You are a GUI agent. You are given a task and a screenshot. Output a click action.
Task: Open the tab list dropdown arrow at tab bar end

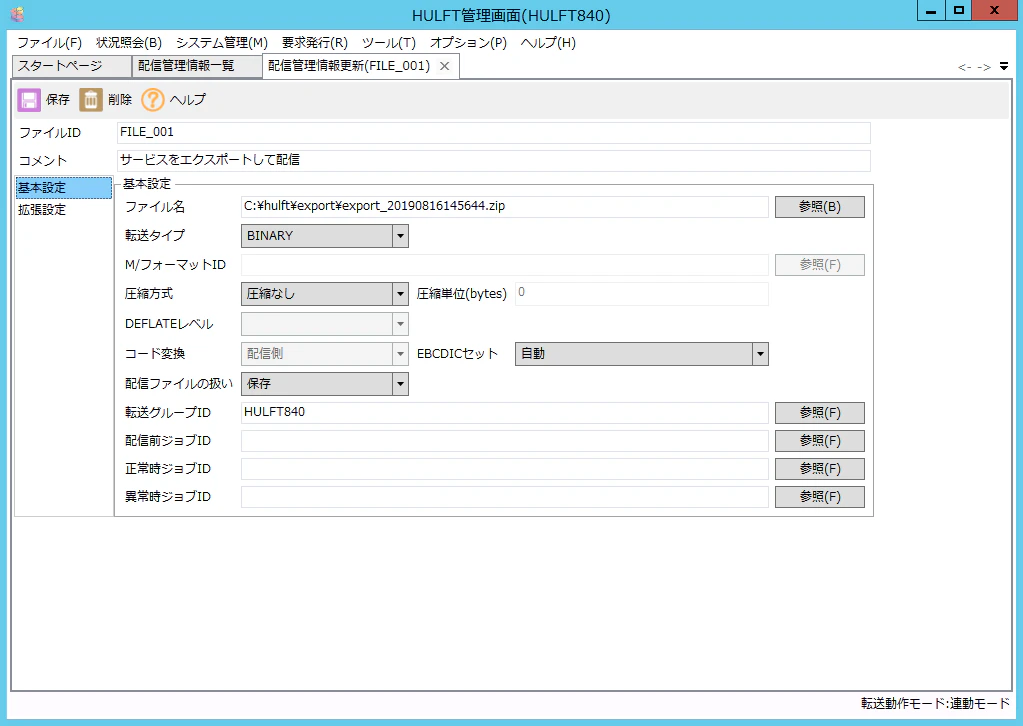tap(1004, 66)
